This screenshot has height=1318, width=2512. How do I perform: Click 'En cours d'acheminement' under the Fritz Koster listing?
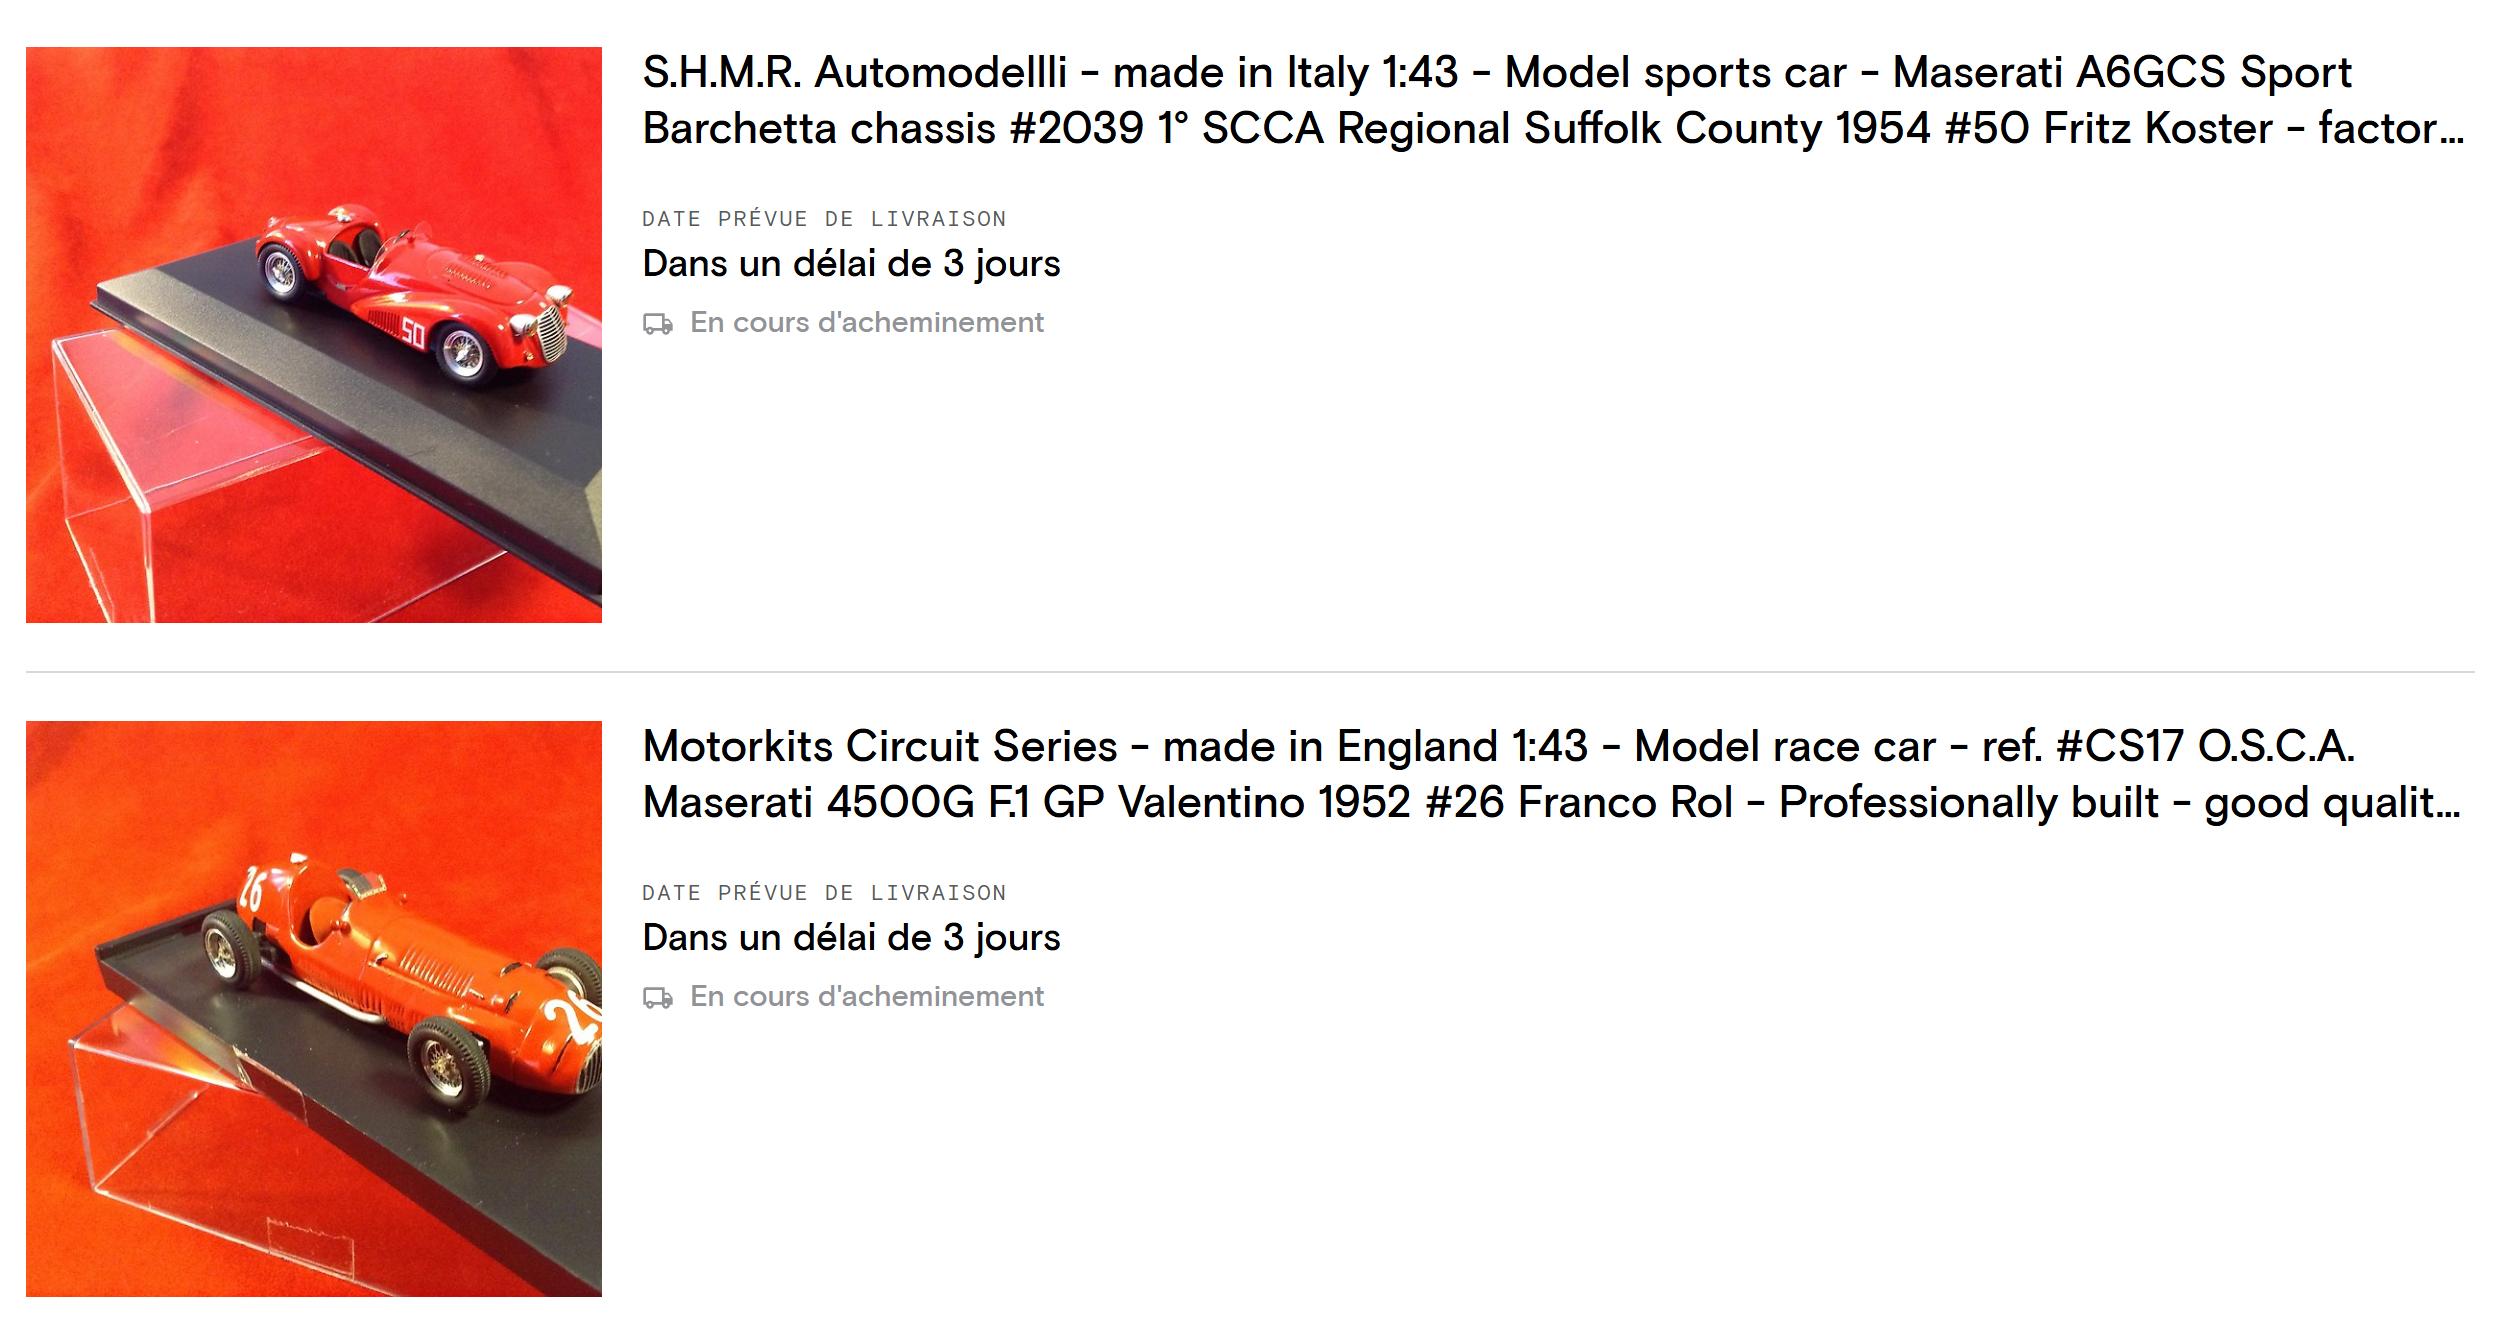866,323
